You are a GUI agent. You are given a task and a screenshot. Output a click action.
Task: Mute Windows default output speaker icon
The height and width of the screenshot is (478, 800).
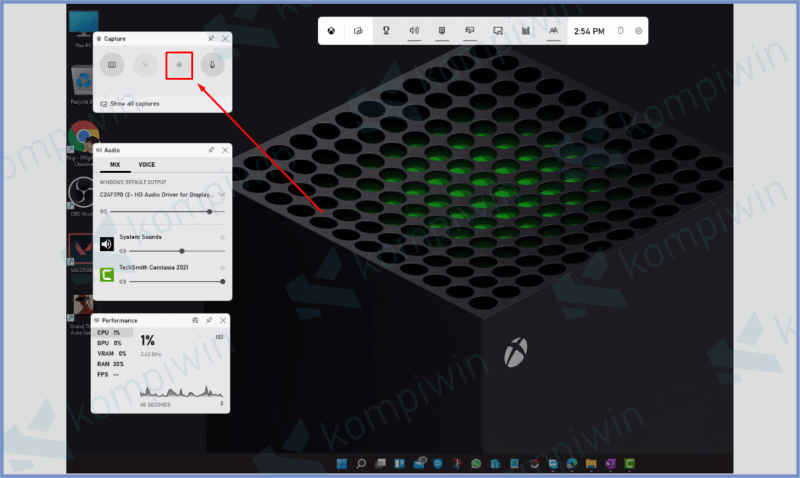[x=103, y=211]
